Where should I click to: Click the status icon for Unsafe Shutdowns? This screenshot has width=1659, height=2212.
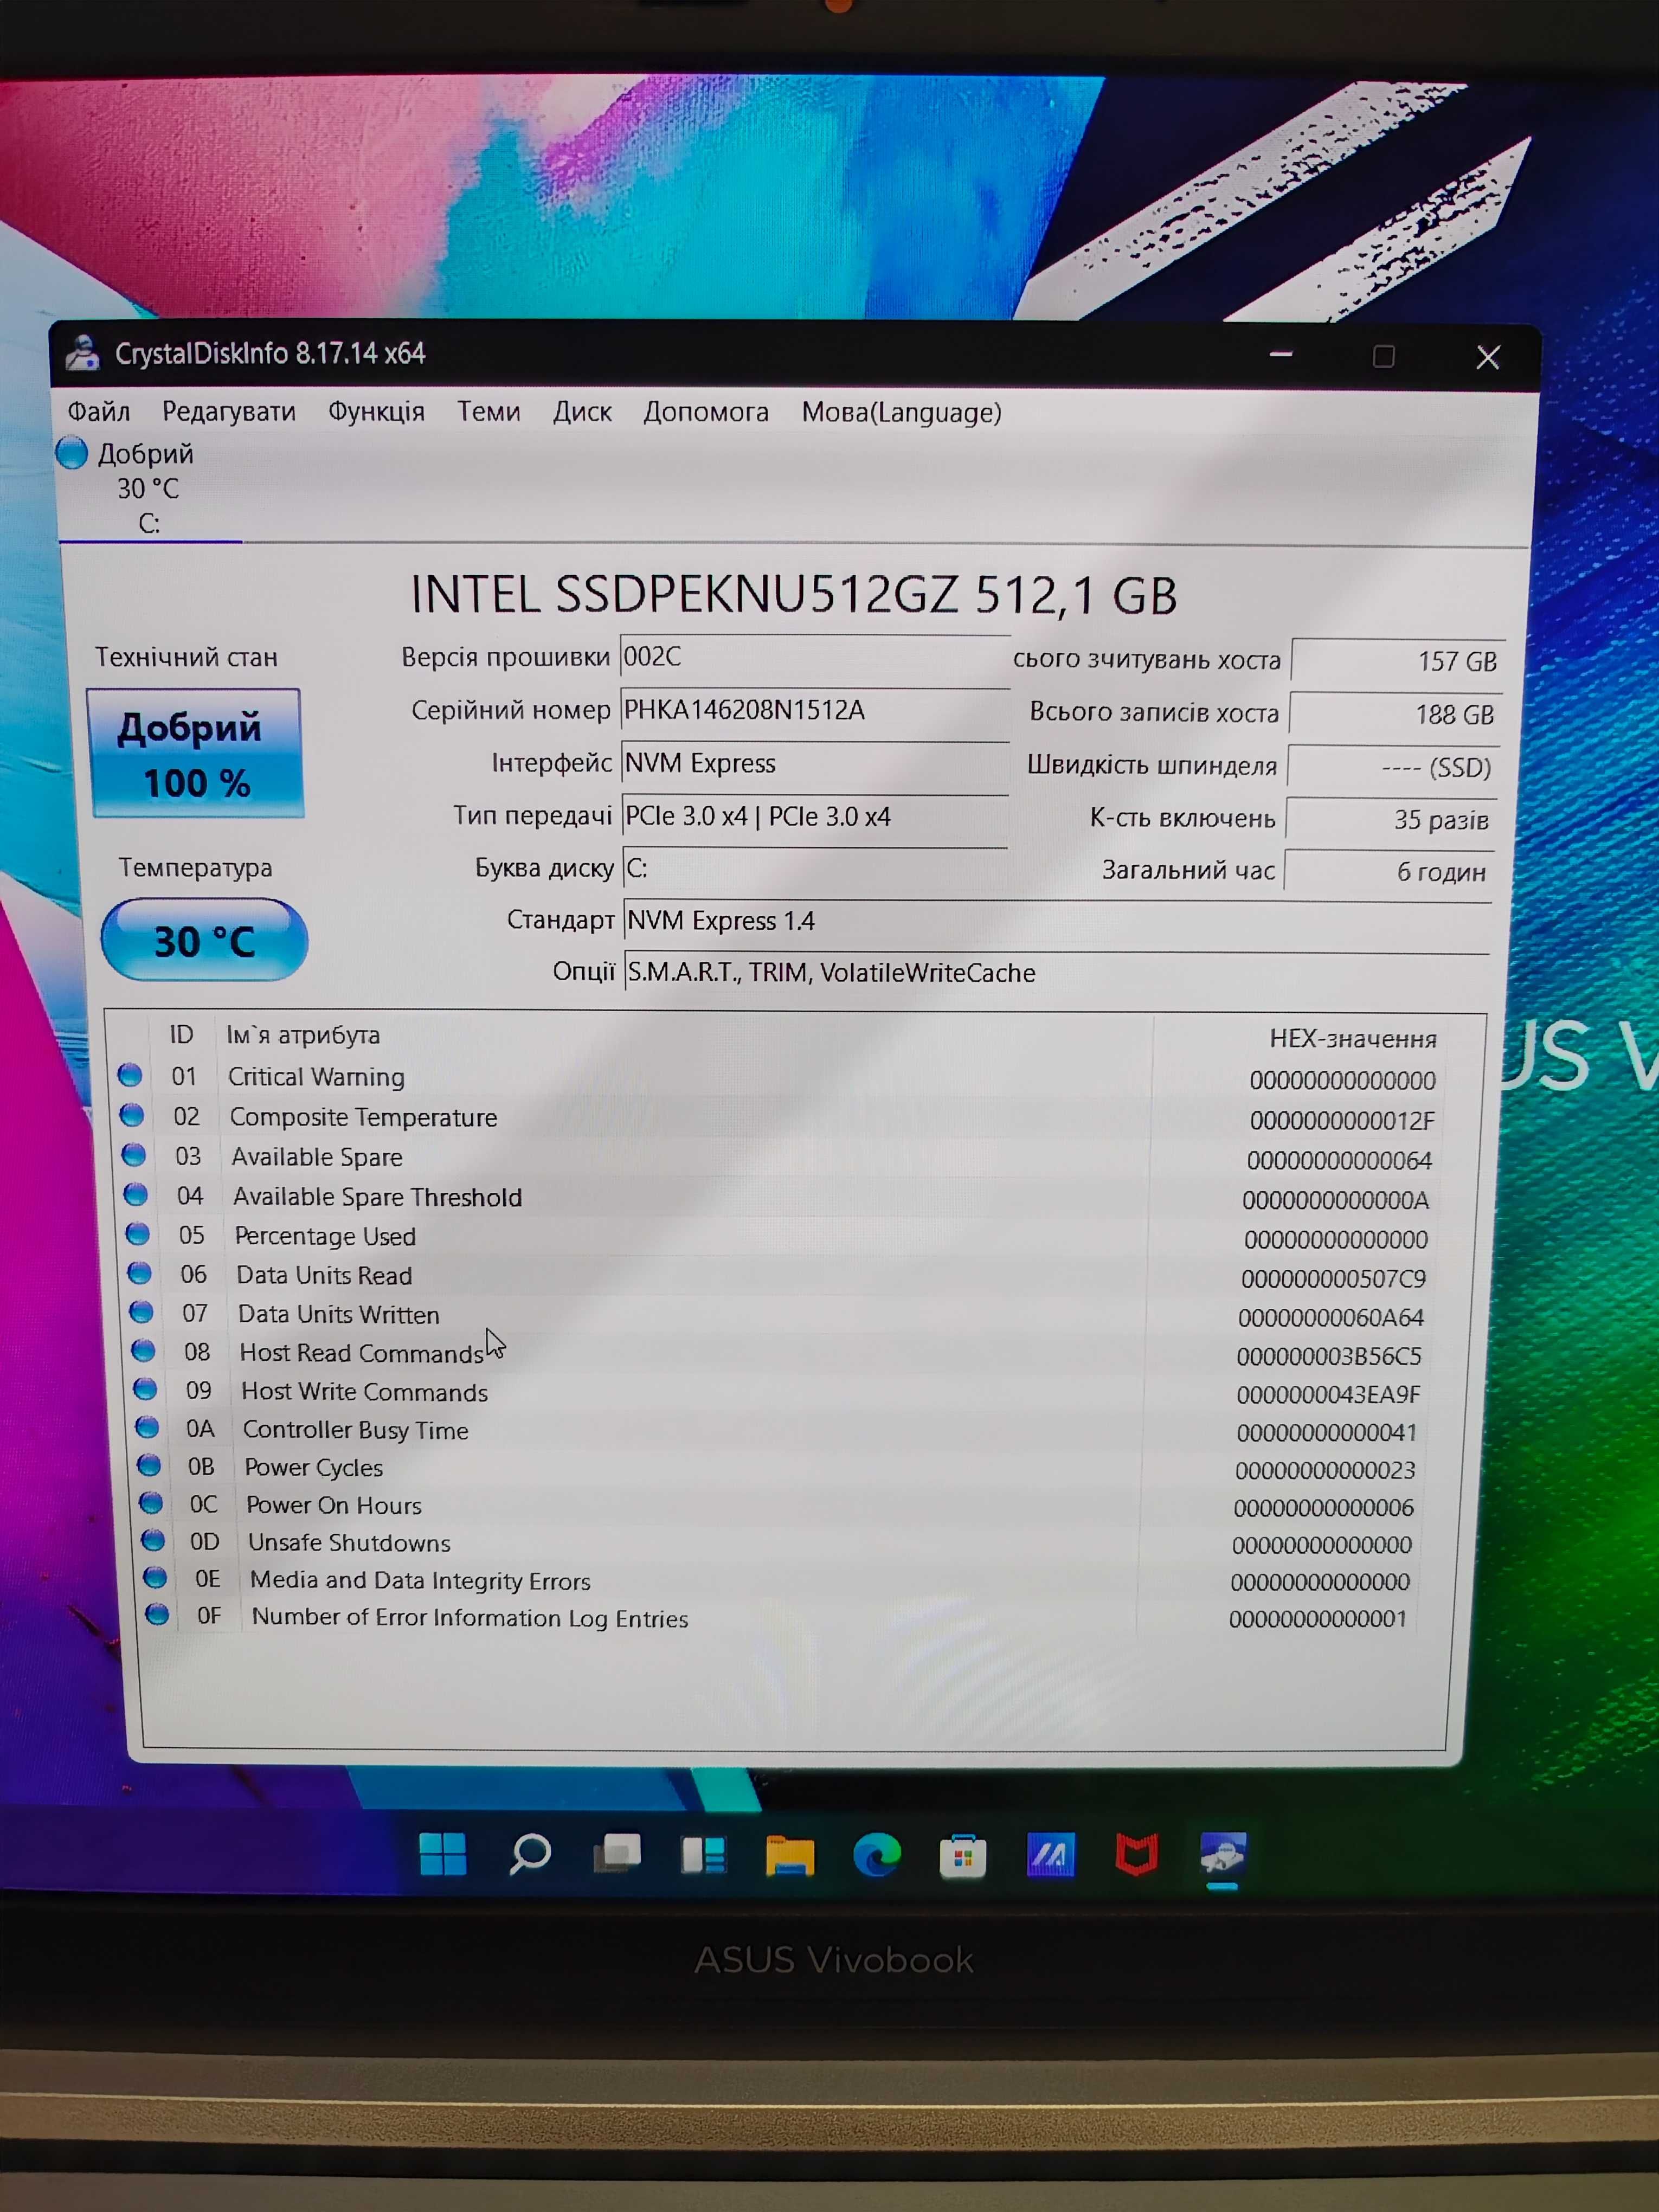click(153, 1540)
